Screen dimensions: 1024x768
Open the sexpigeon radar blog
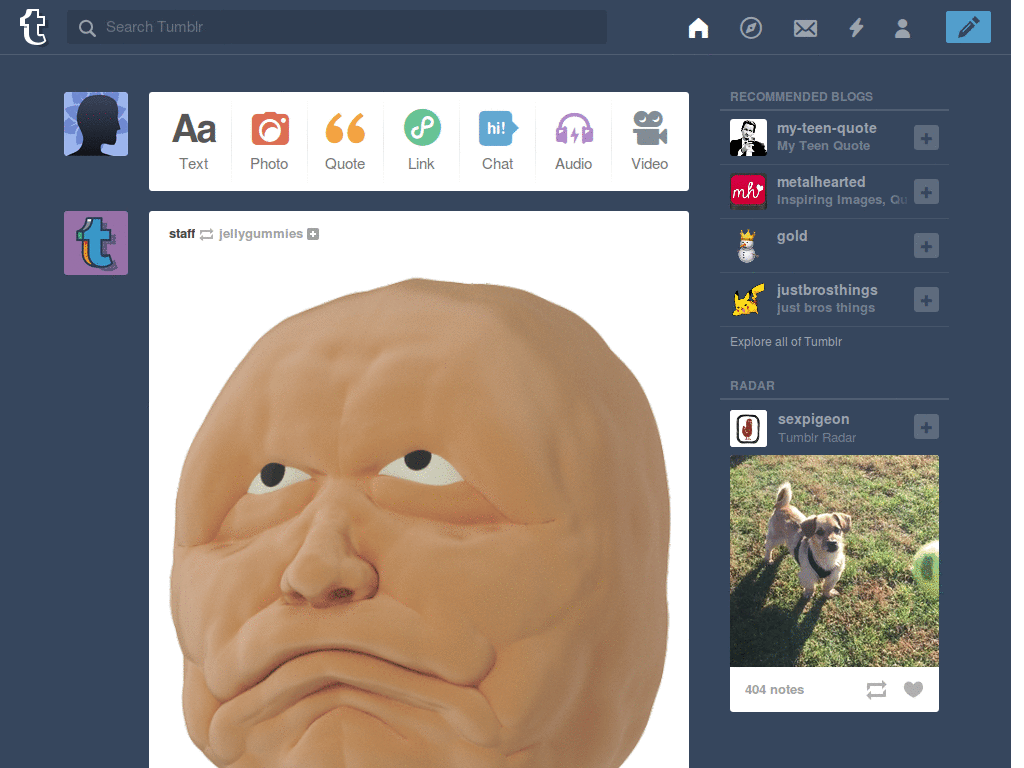813,419
